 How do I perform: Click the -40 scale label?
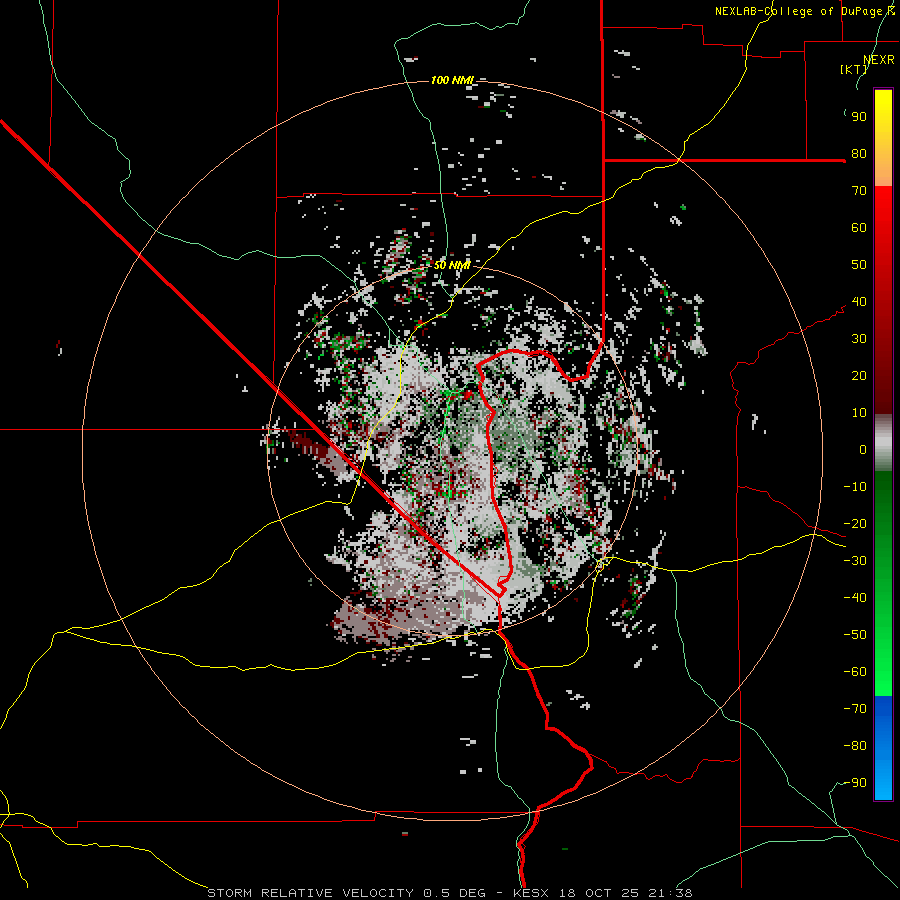(x=855, y=598)
